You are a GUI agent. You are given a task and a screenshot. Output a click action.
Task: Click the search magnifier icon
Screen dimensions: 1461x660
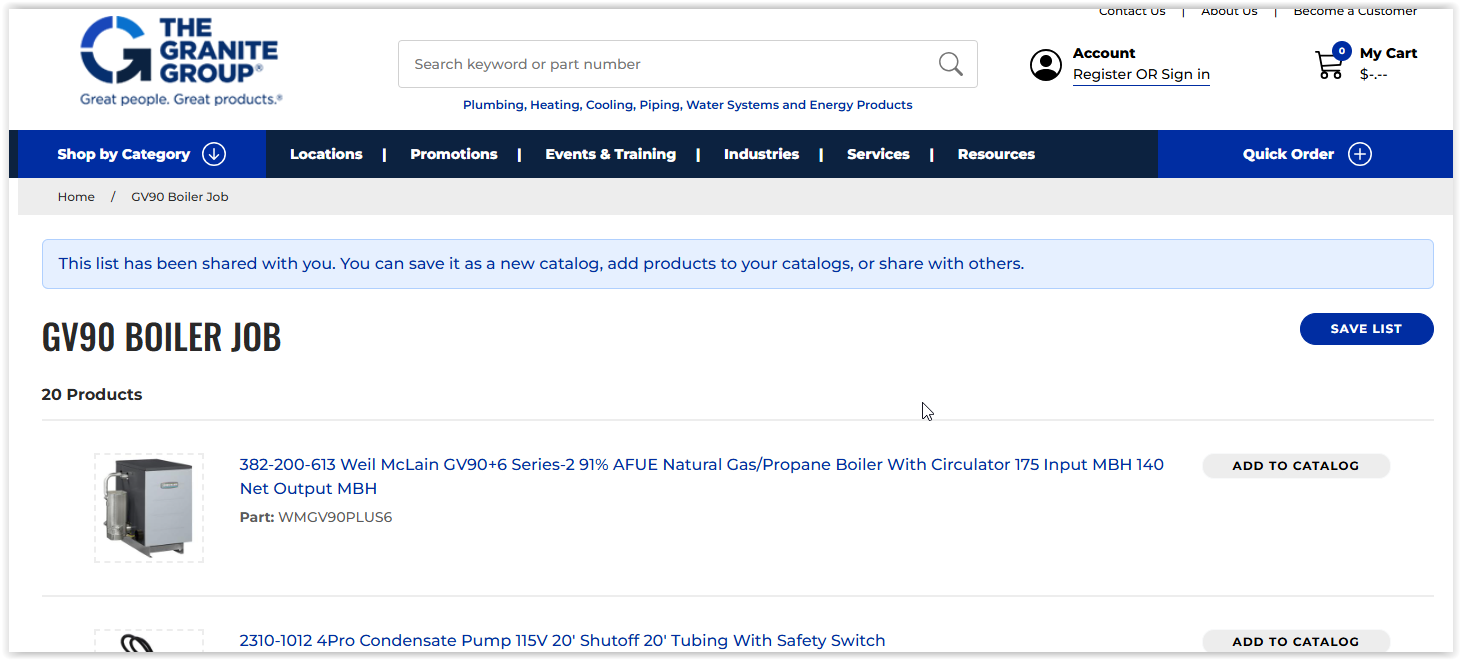coord(950,64)
